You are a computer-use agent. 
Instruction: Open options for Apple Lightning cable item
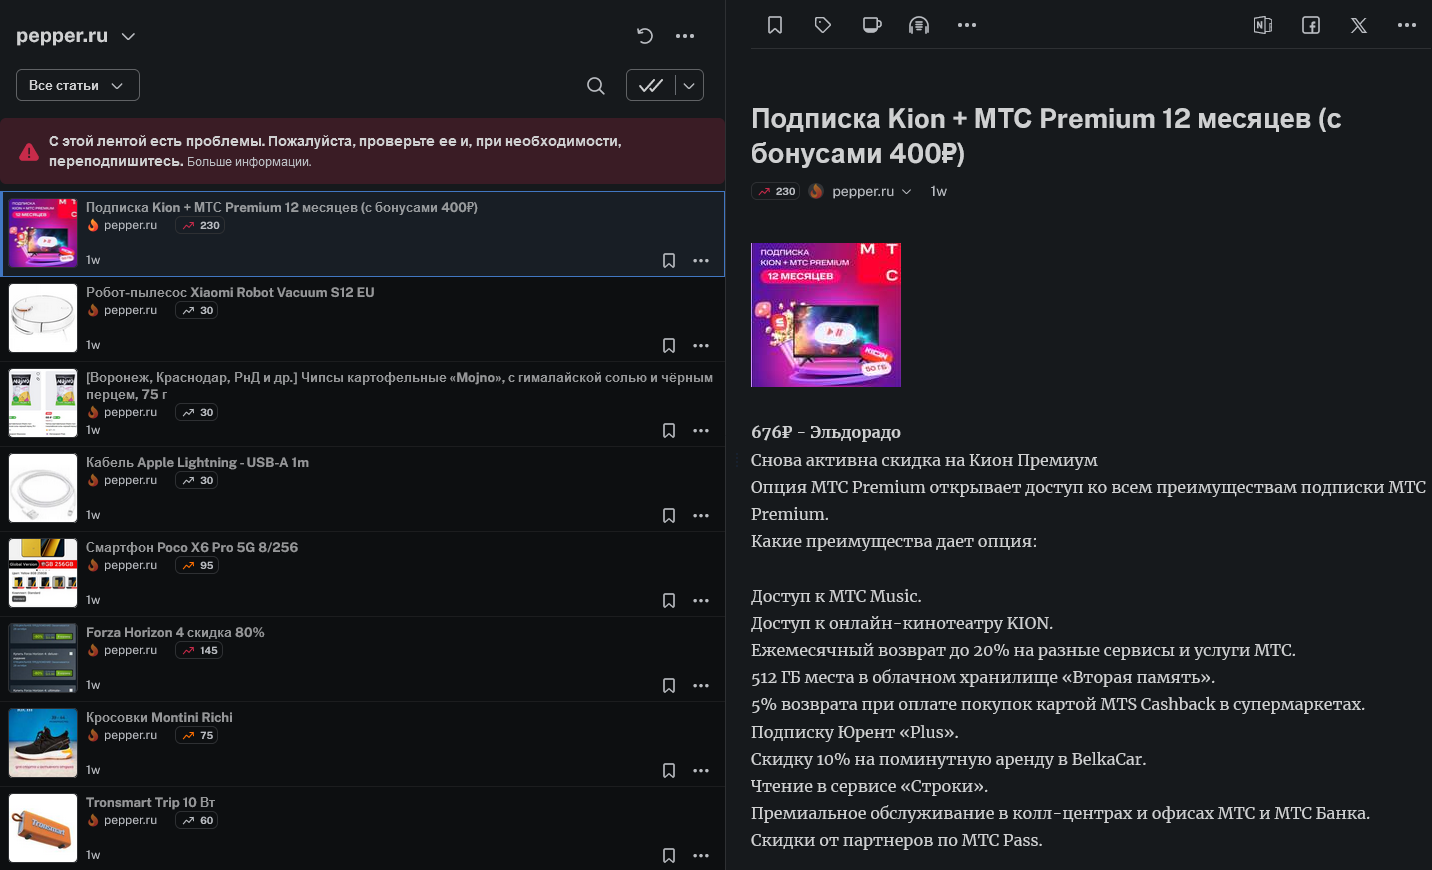point(701,515)
